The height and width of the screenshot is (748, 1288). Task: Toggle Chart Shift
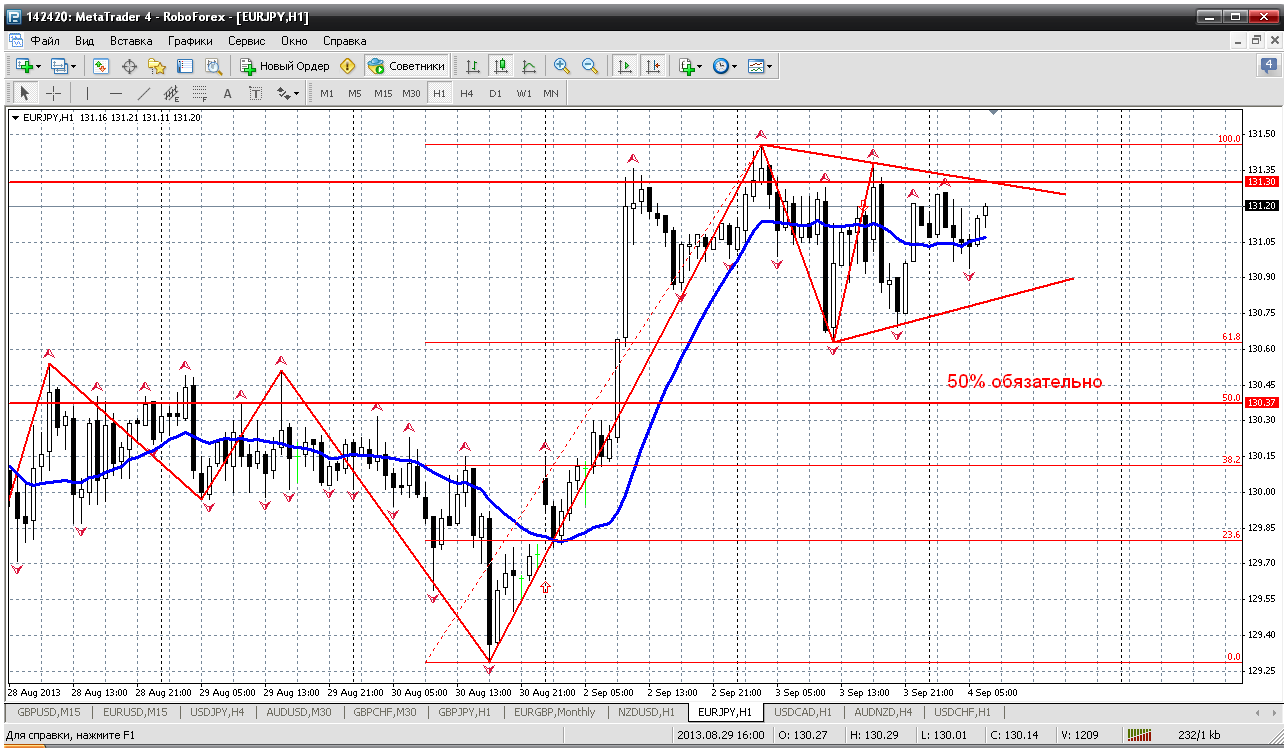(653, 66)
